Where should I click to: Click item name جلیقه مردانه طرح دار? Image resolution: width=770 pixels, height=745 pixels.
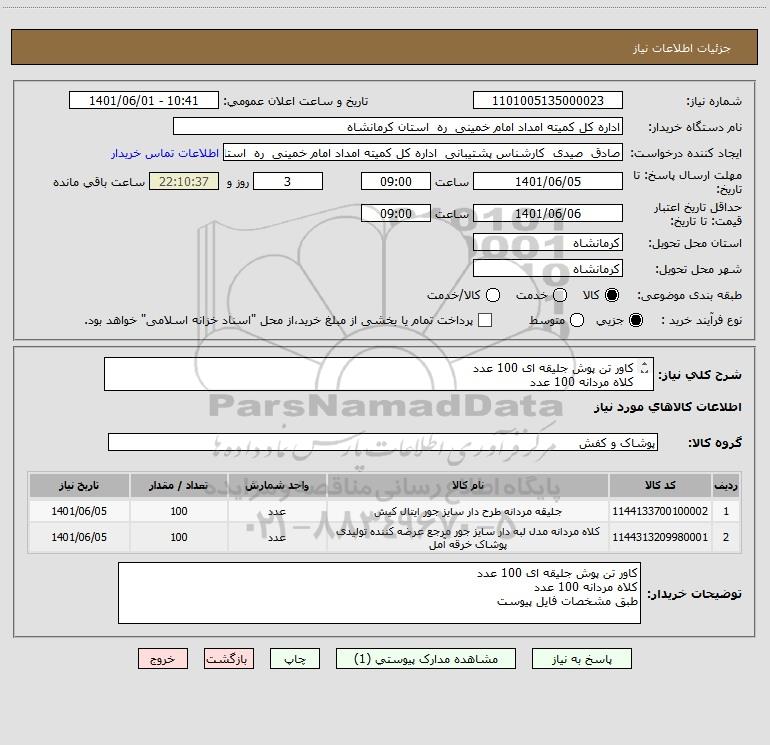(x=468, y=512)
